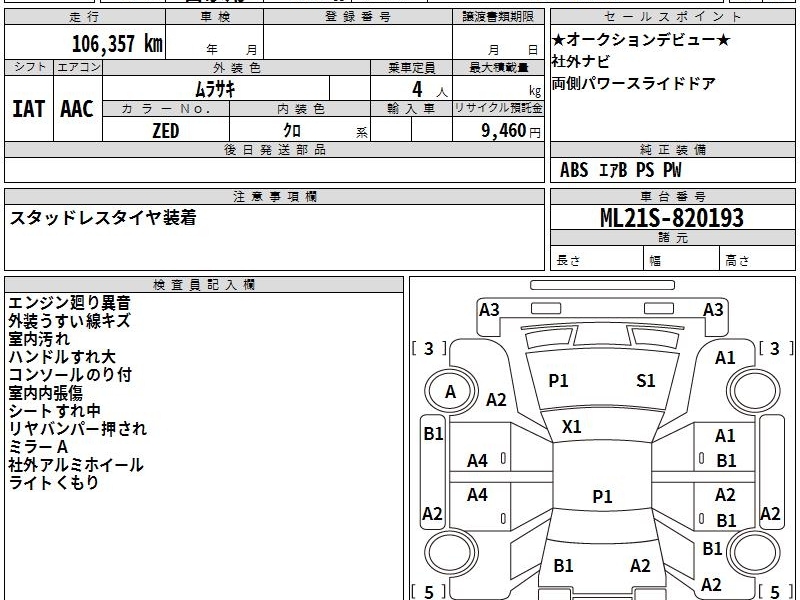
Task: Select the S1 mark on the hood
Action: (645, 381)
